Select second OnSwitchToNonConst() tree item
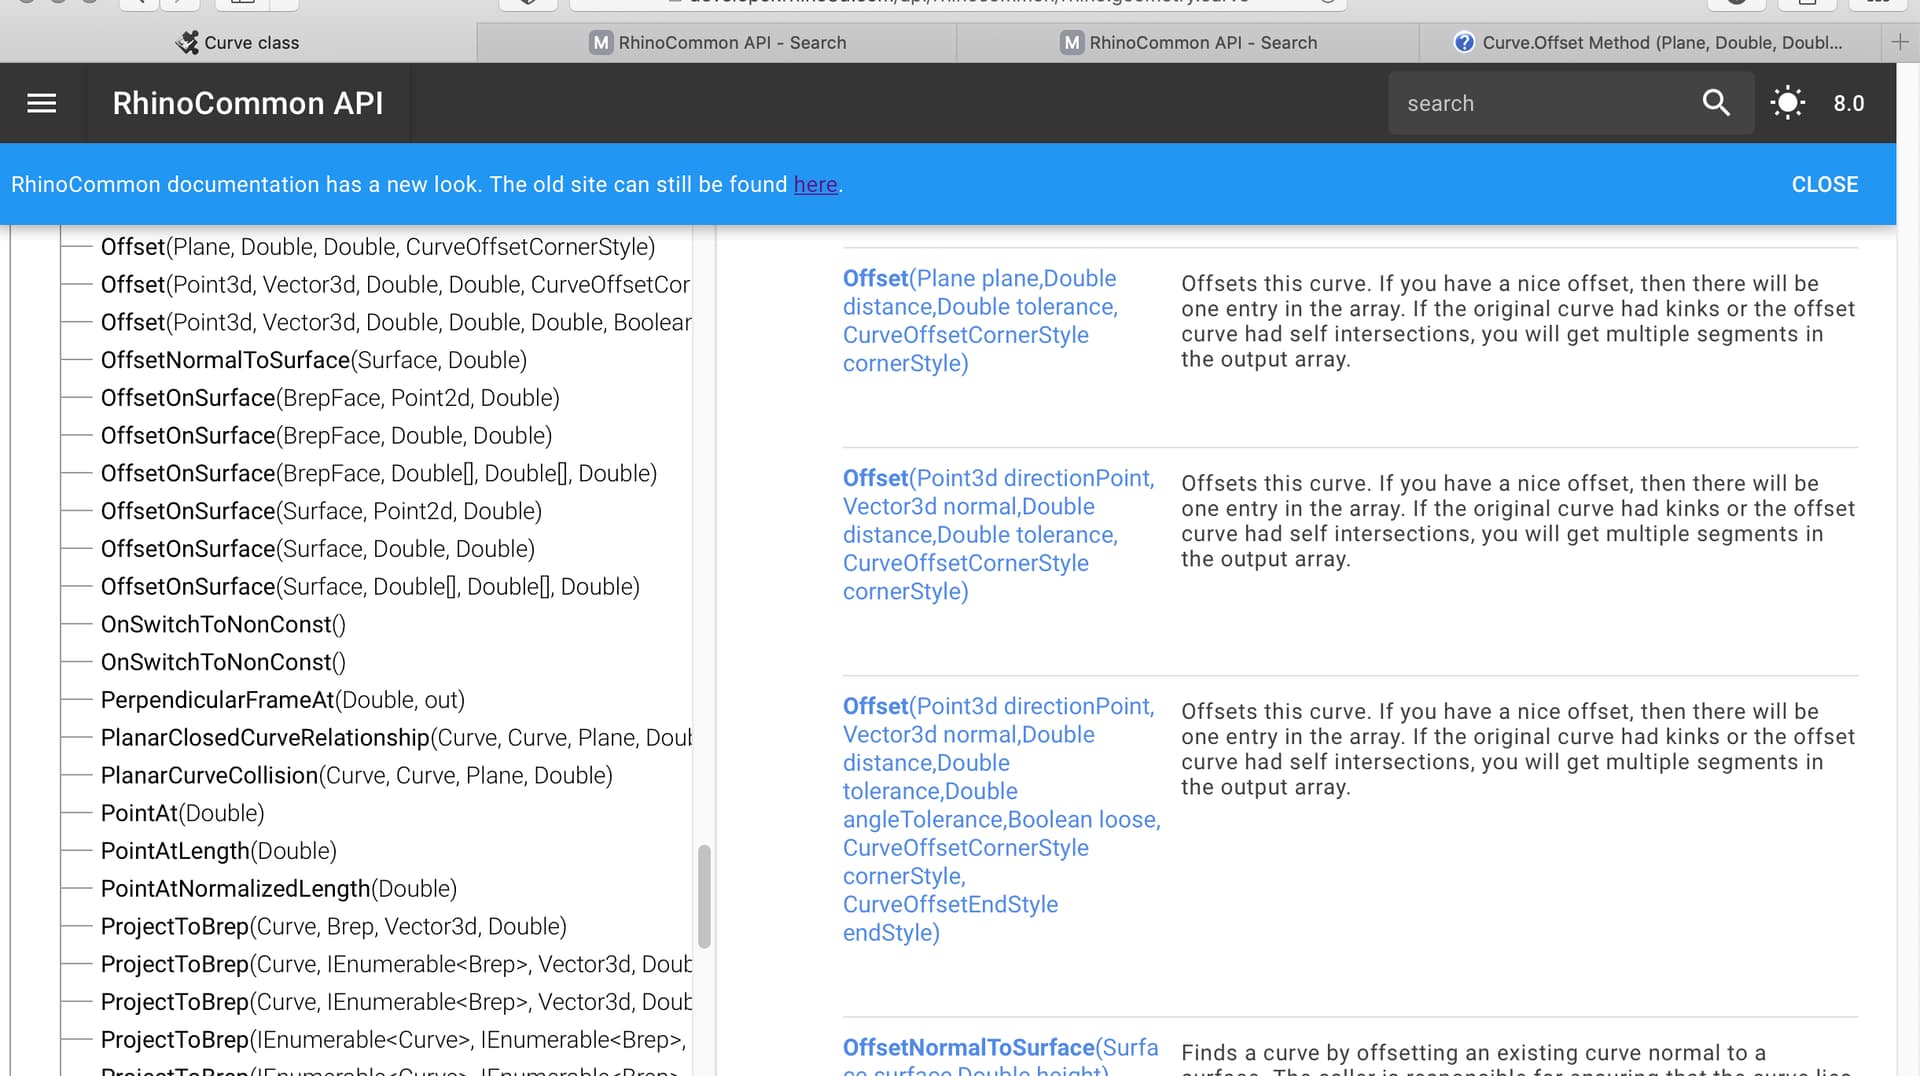 click(223, 662)
